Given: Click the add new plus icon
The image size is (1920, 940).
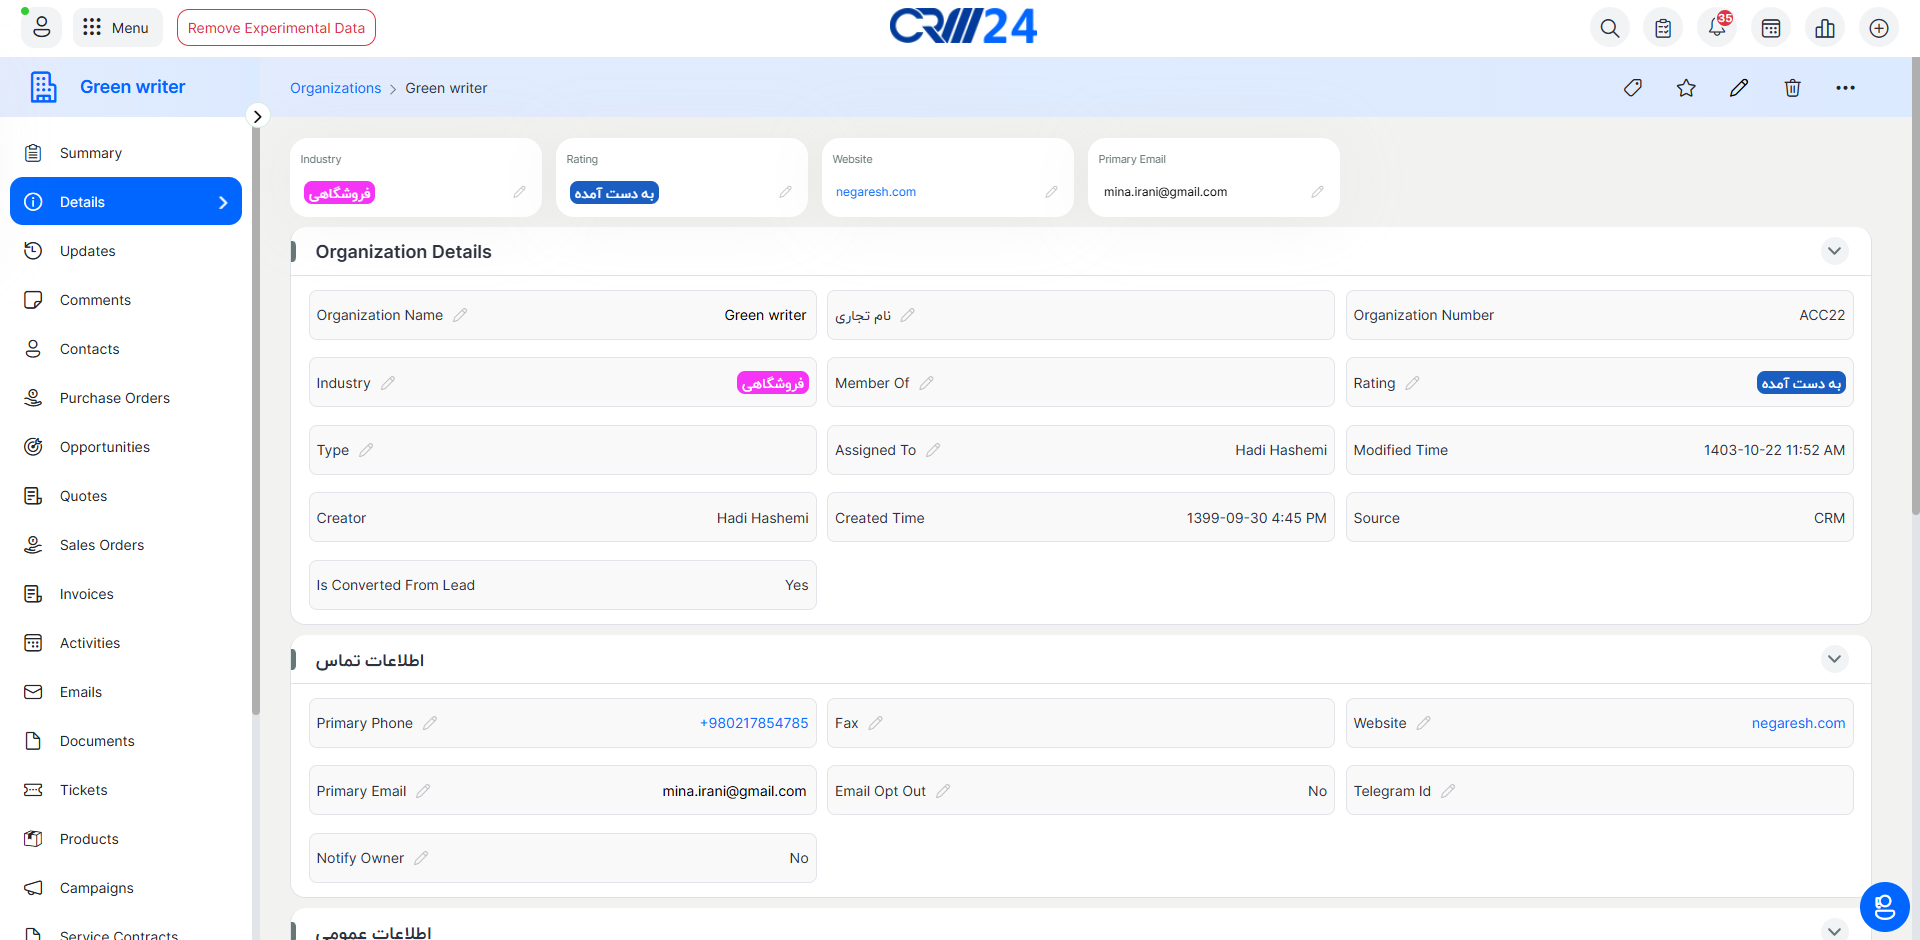Looking at the screenshot, I should coord(1879,28).
